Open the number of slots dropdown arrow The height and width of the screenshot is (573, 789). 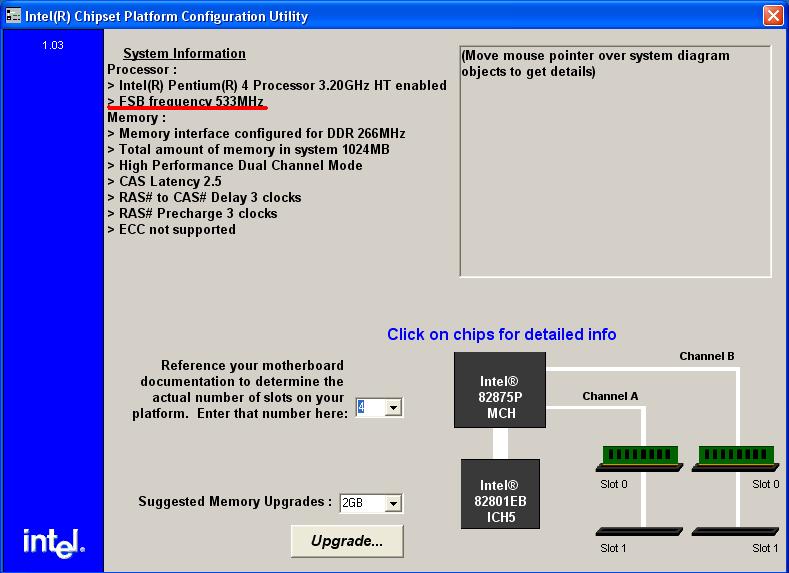(x=393, y=407)
